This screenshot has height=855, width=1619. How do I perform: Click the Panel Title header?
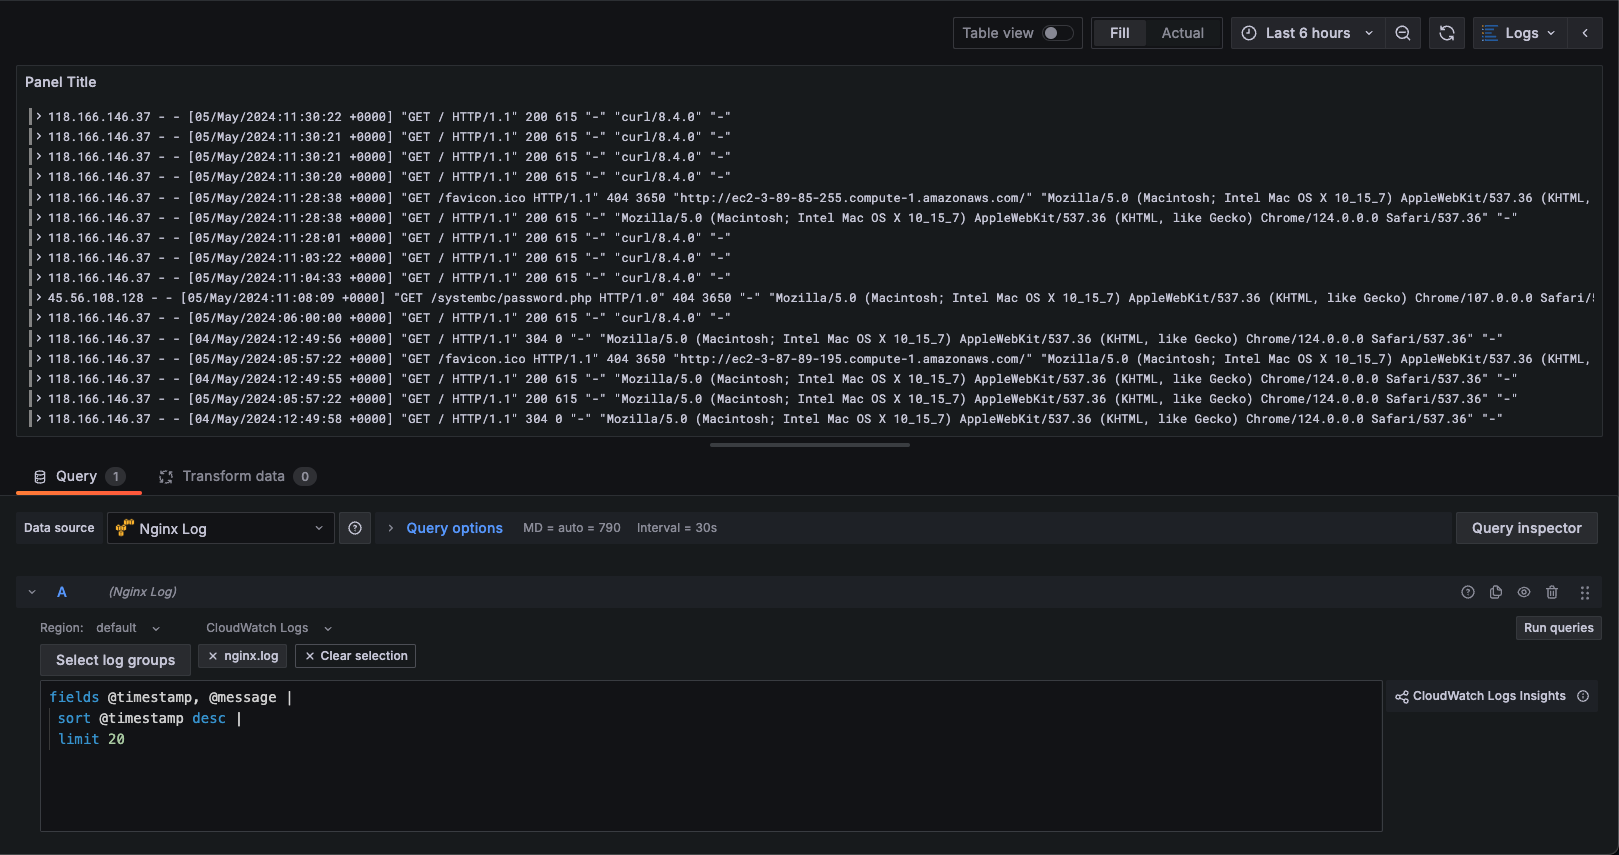[x=61, y=82]
